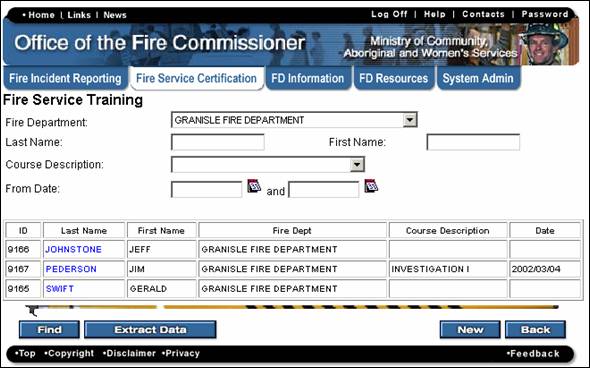
Task: Click the Last Name column header
Action: point(84,230)
